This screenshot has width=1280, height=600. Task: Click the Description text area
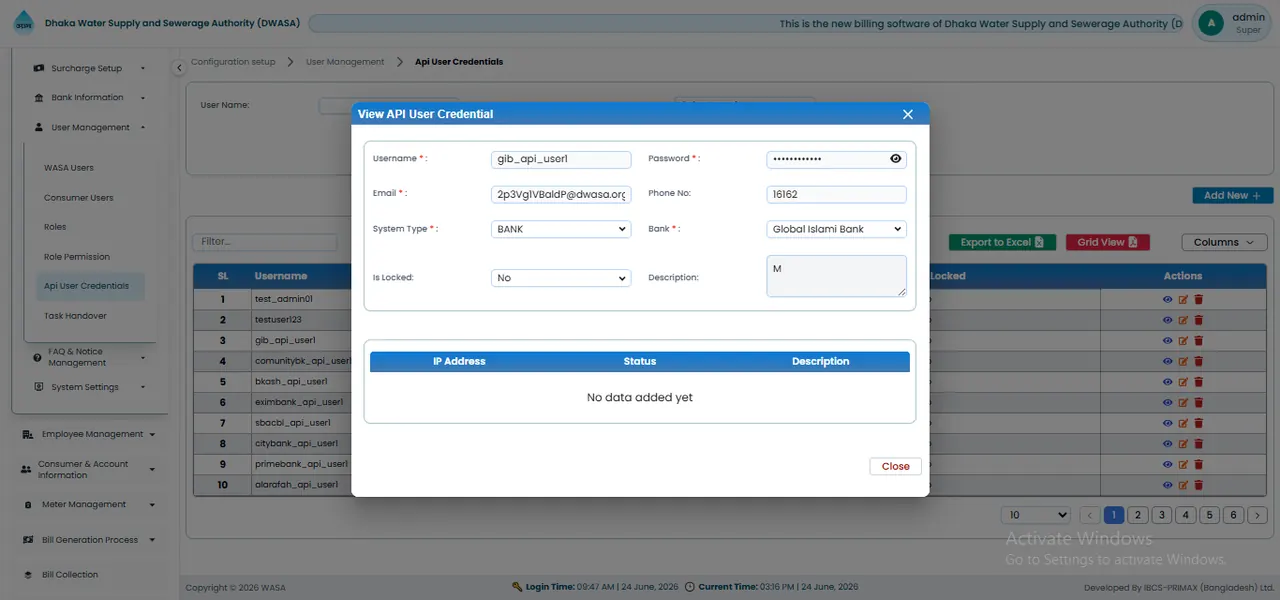tap(836, 276)
